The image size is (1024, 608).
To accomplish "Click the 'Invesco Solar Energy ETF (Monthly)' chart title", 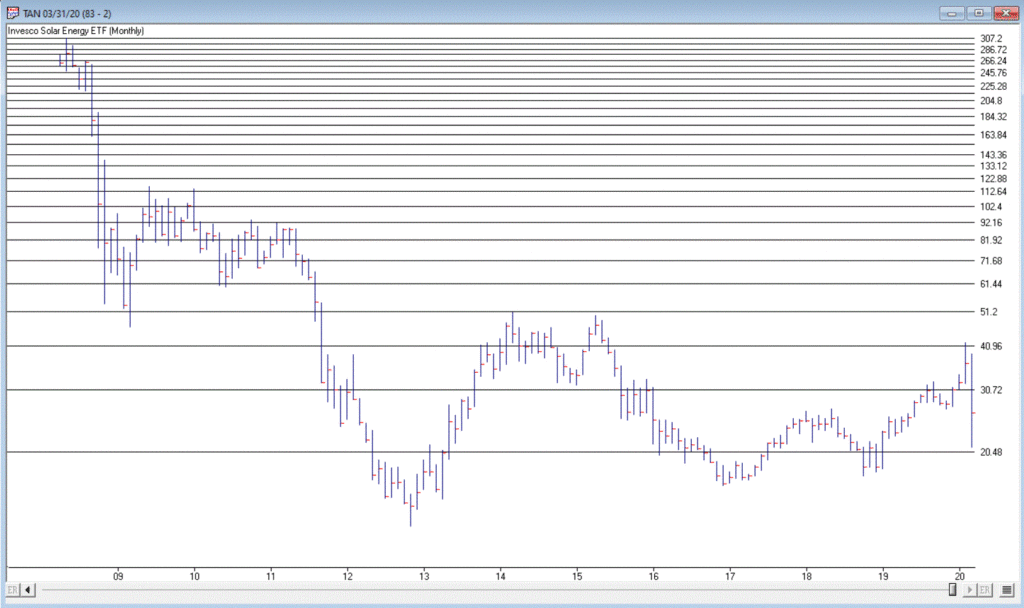I will (76, 31).
